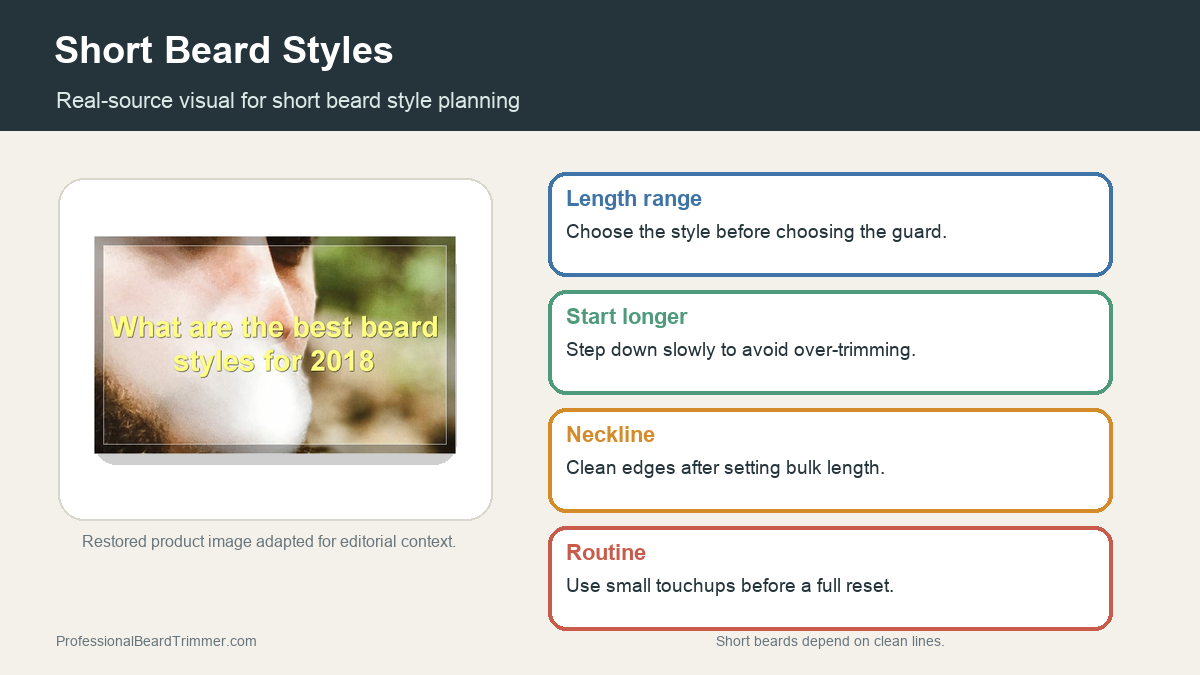Click the footer "Short beards depend on clean lines."

point(830,641)
